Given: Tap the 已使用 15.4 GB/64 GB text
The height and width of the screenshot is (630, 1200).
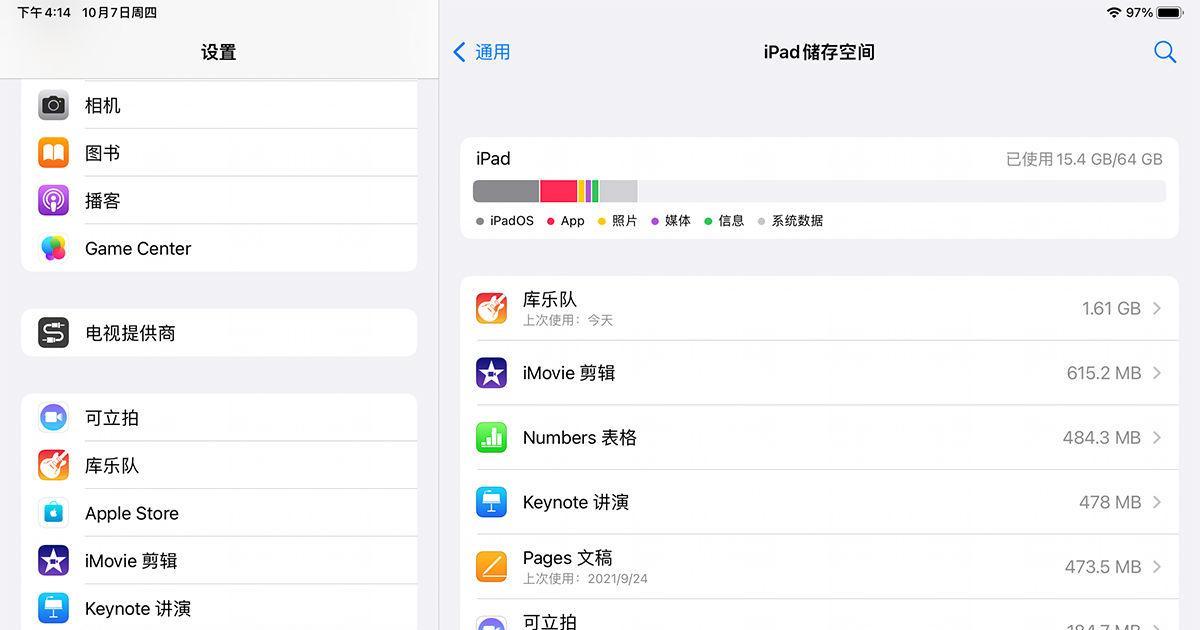Looking at the screenshot, I should coord(1084,159).
